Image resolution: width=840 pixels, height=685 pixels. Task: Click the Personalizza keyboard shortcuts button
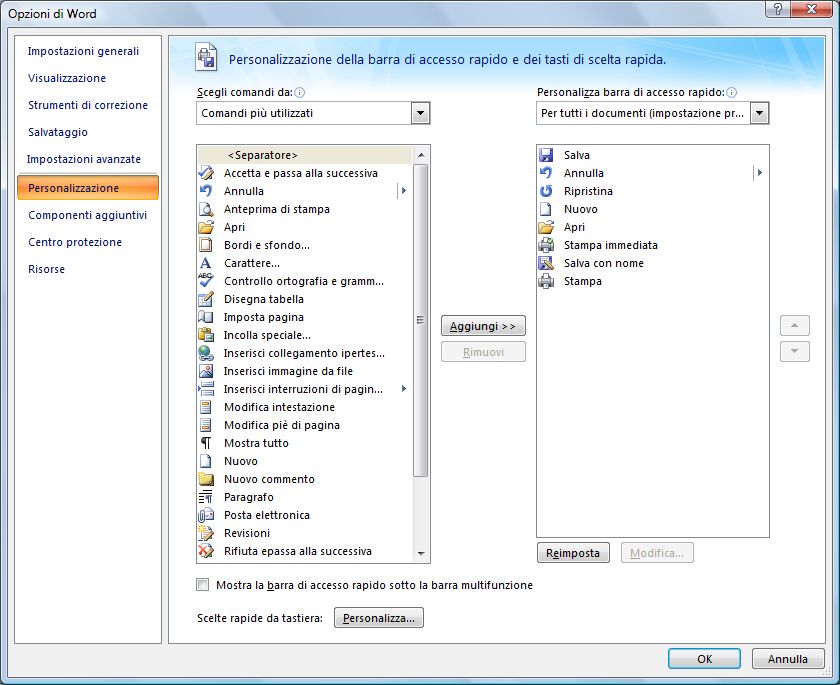pyautogui.click(x=379, y=618)
